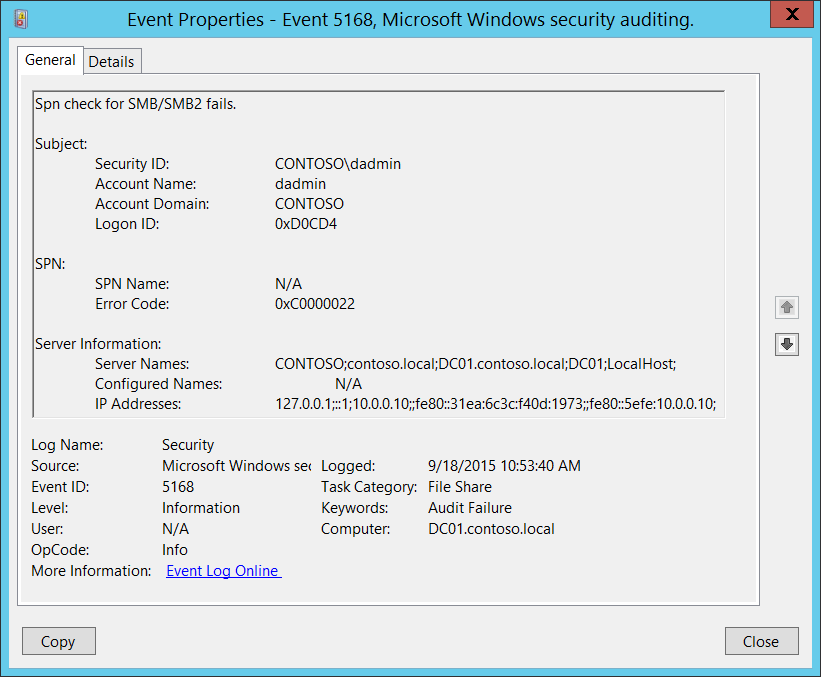Go to the next event using the down arrow
The height and width of the screenshot is (677, 821).
tap(786, 344)
